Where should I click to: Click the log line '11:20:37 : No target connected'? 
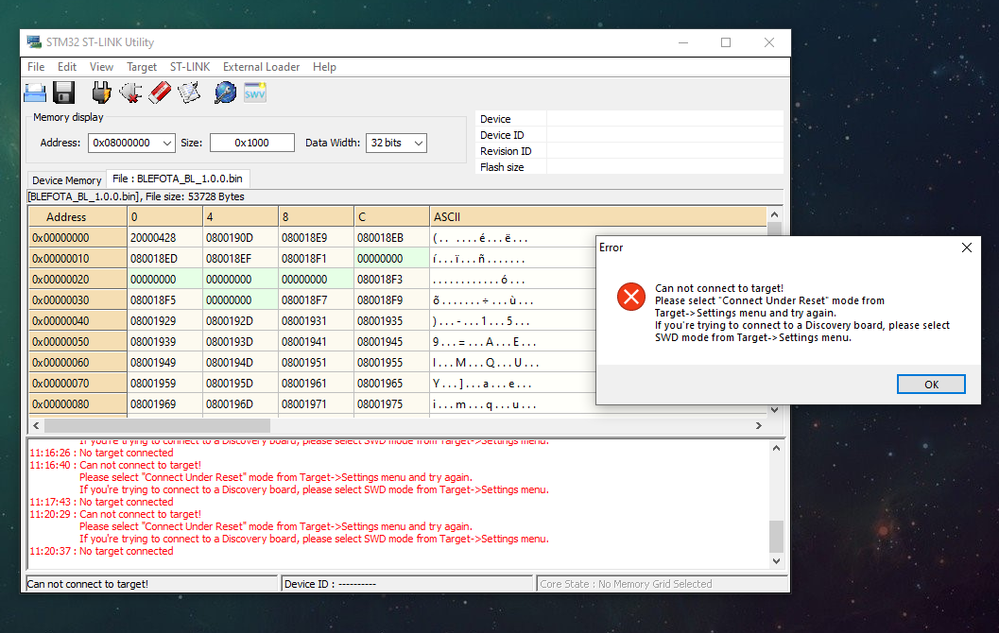point(101,551)
